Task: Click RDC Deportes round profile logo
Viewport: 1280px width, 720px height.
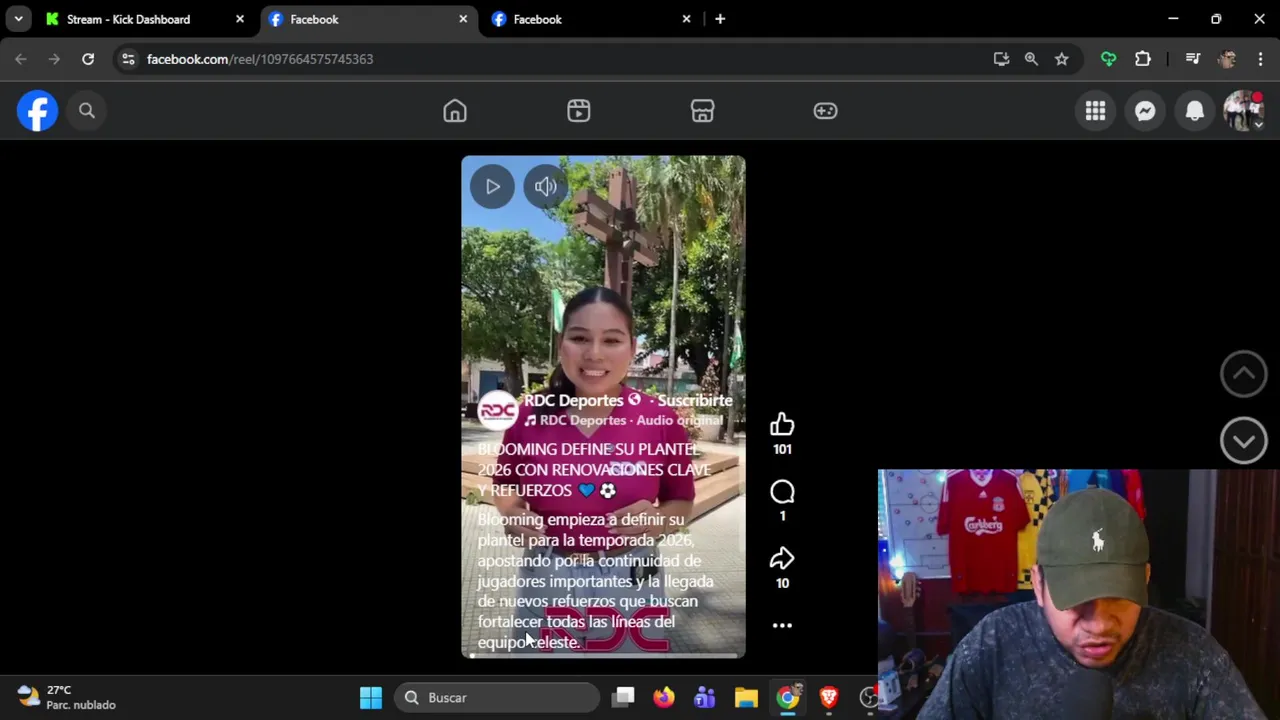Action: (x=498, y=411)
